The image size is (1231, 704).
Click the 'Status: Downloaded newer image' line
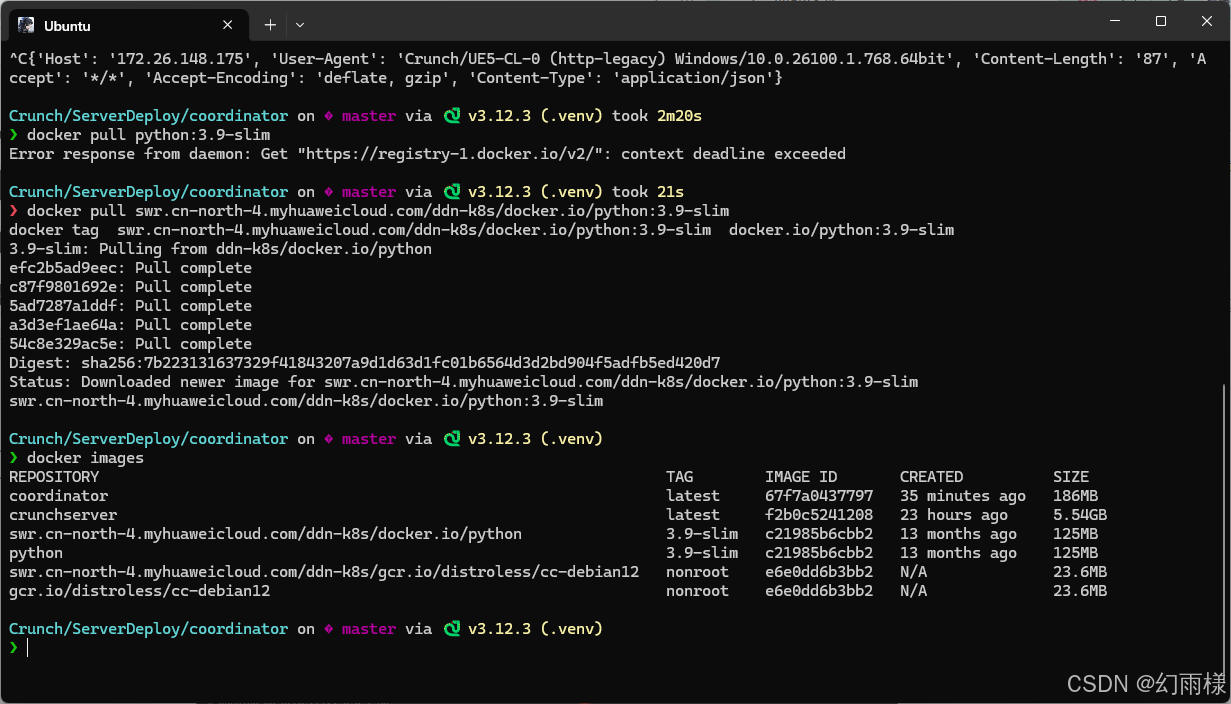(463, 382)
